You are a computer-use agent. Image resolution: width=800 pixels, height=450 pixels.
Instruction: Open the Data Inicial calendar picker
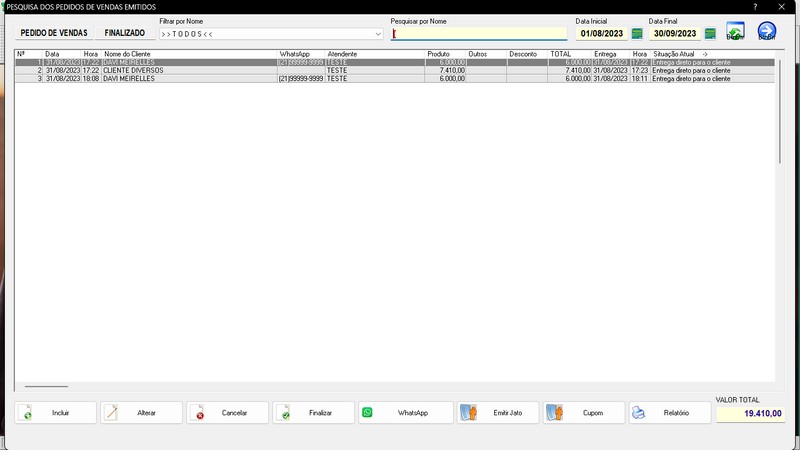pos(637,34)
